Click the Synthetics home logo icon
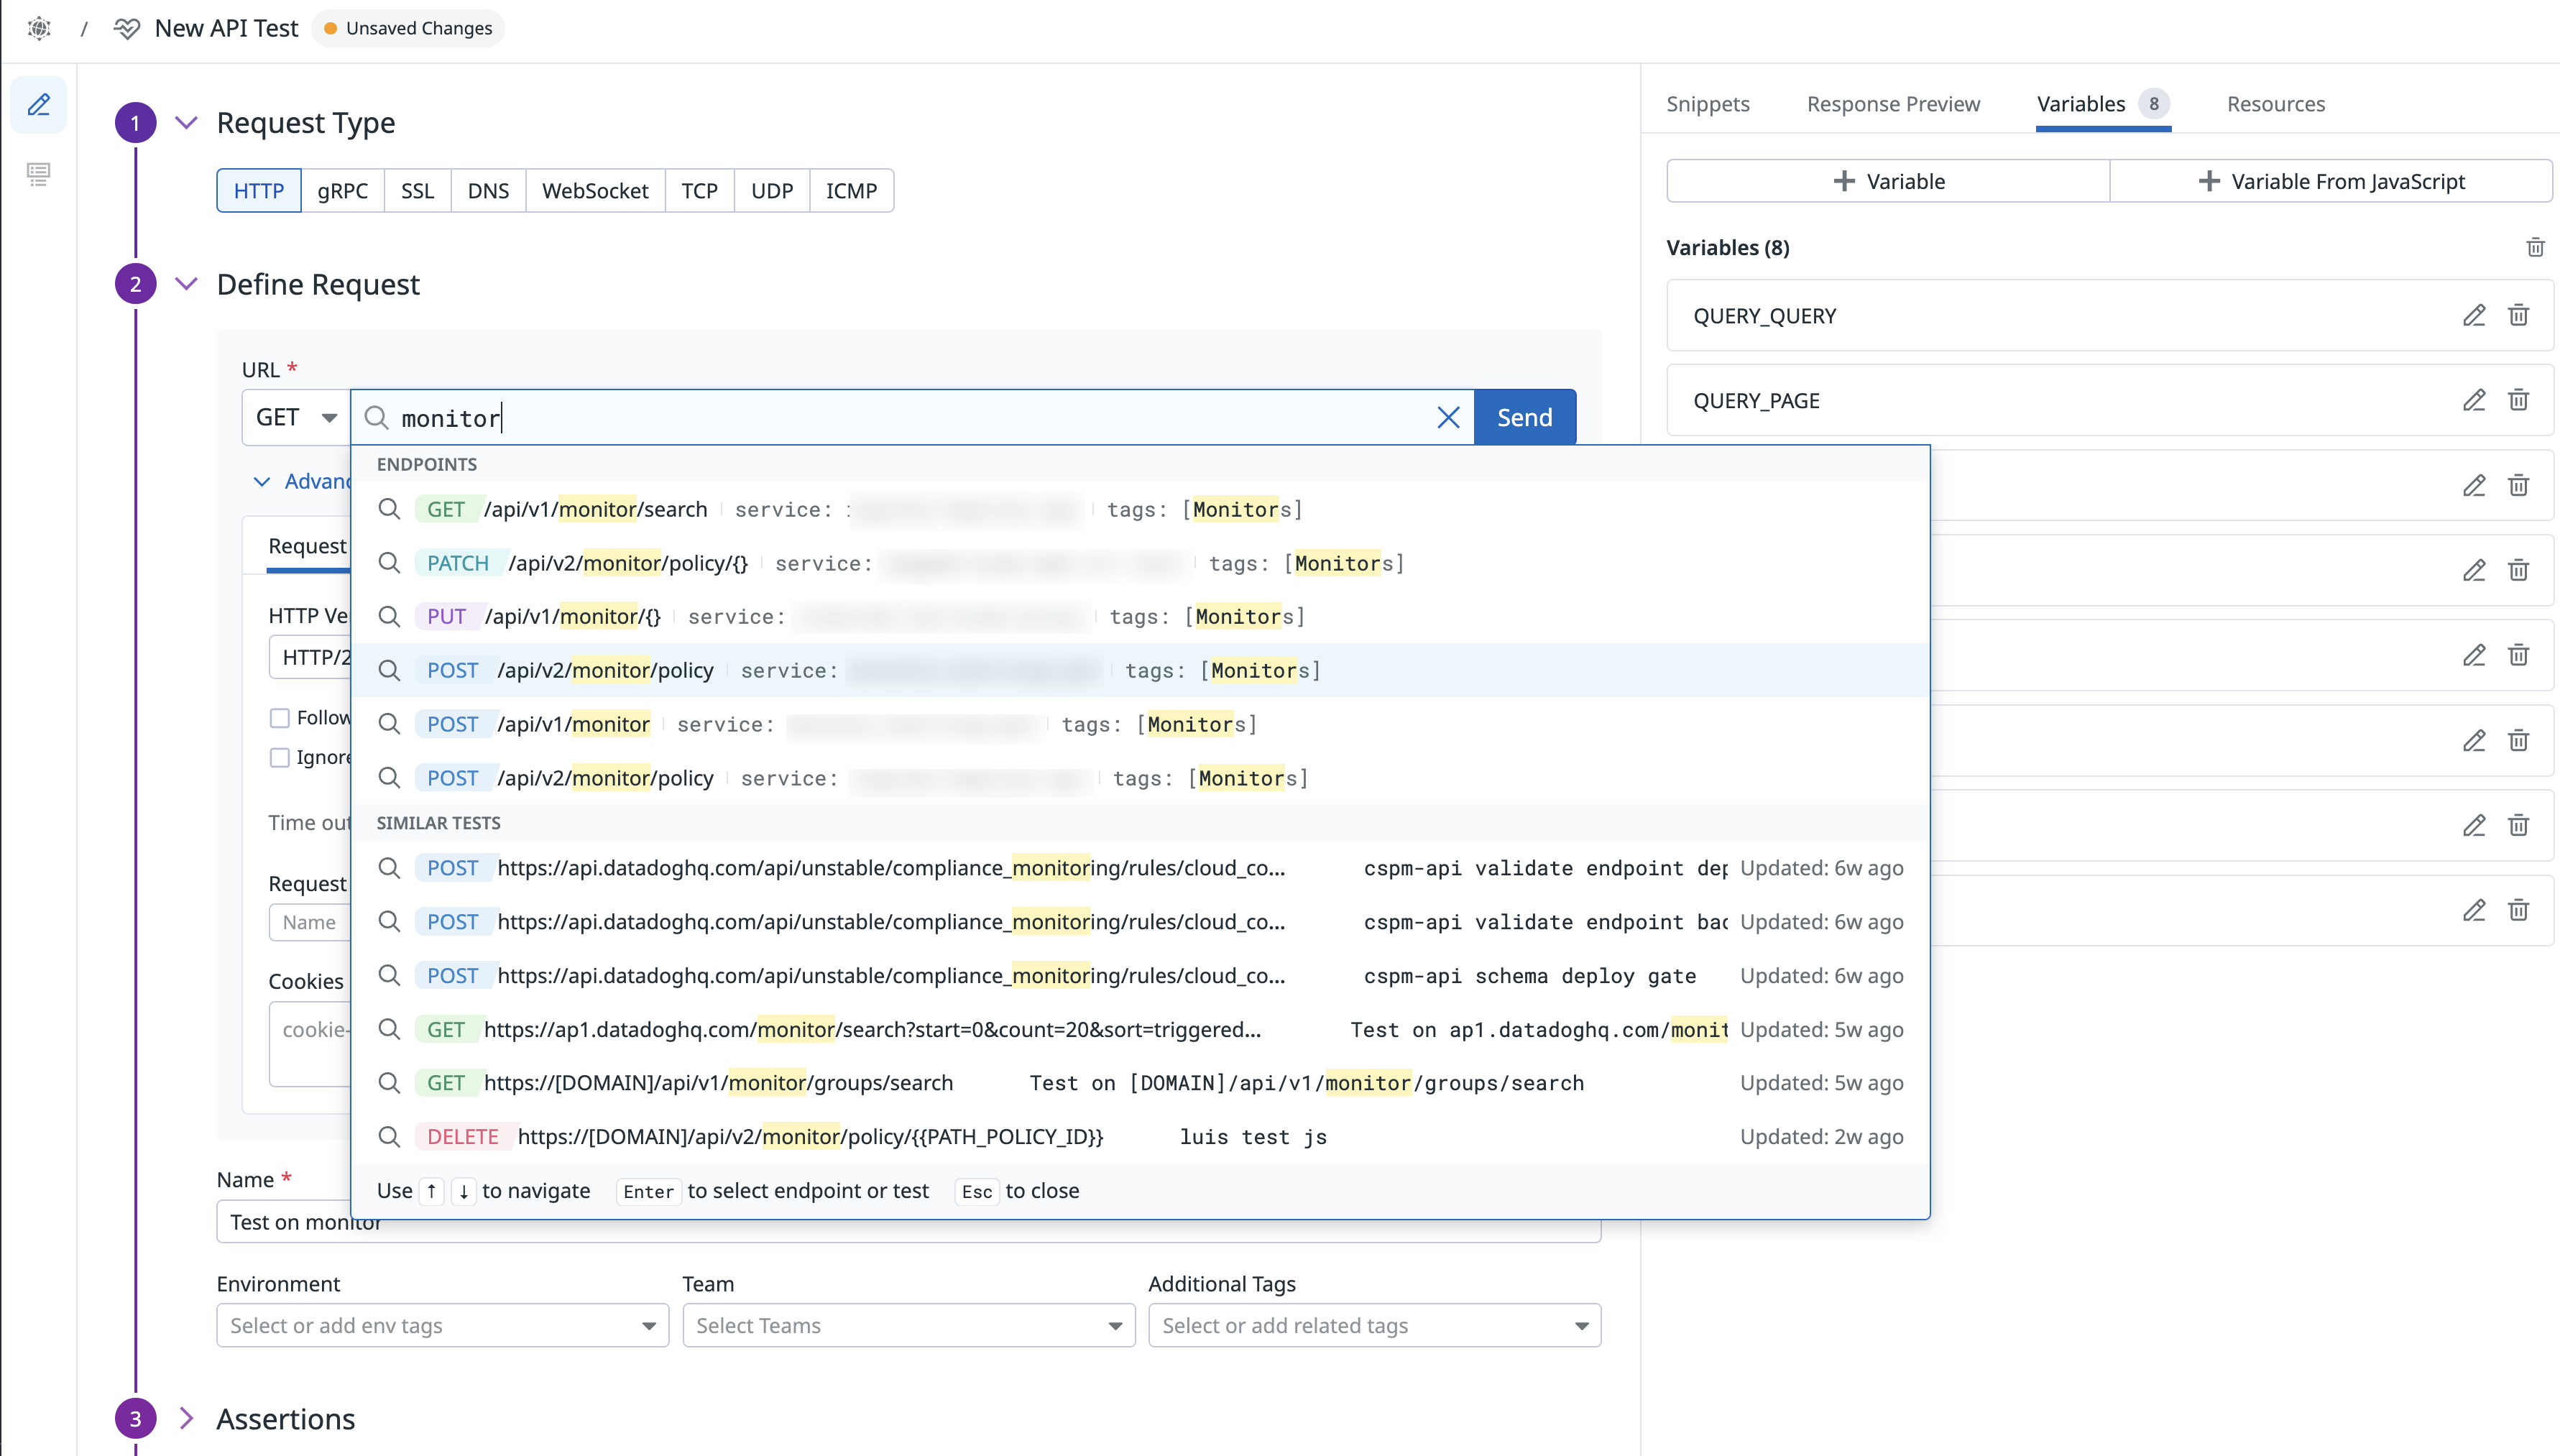Screen dimensions: 2560x1456 coord(39,28)
